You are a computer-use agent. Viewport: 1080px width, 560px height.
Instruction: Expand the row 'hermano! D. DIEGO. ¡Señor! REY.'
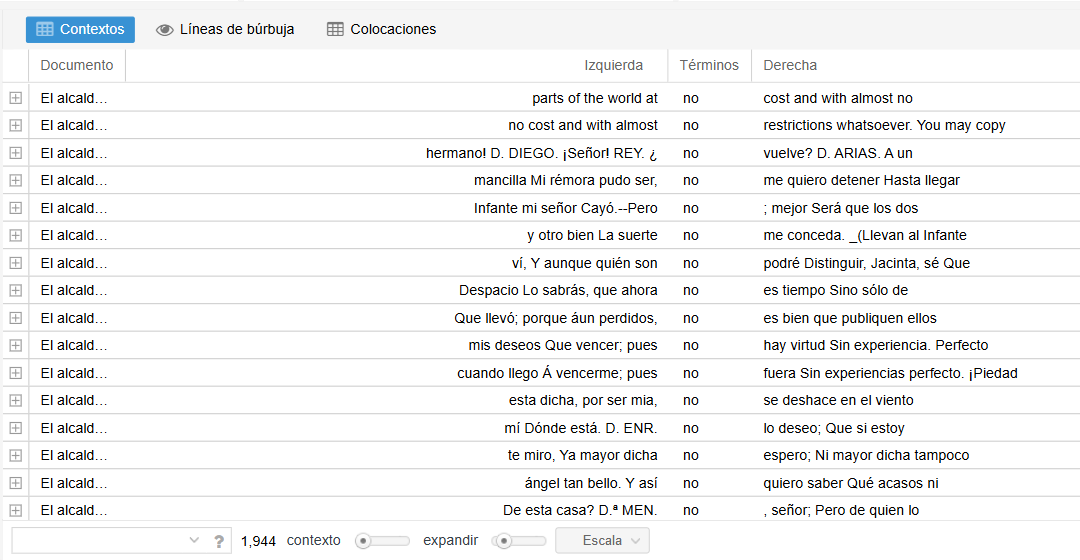coord(16,153)
